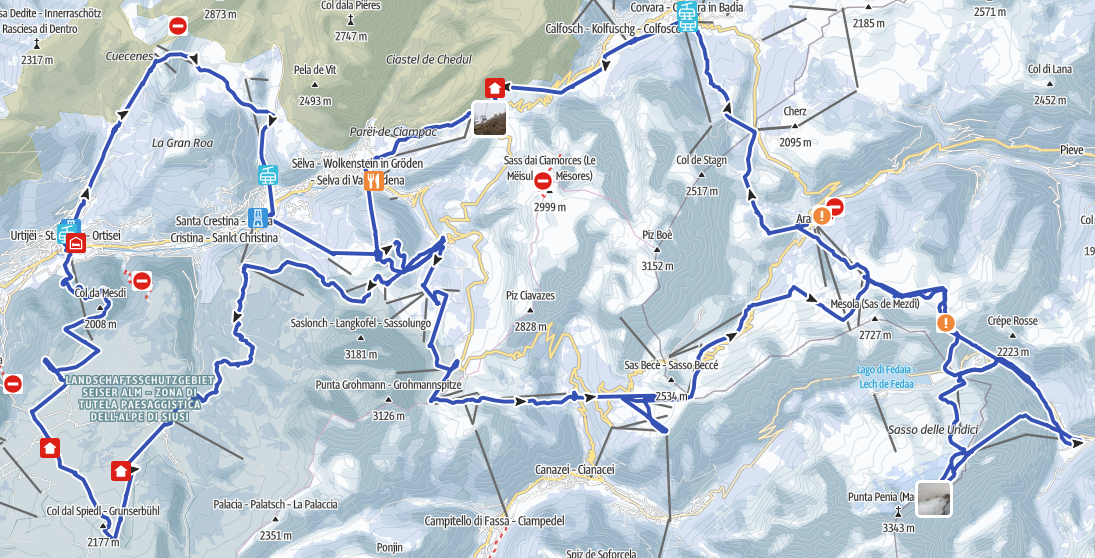Screen dimensions: 1095x558
Task: Open the orange warning marker at Arabba
Action: [x=822, y=215]
